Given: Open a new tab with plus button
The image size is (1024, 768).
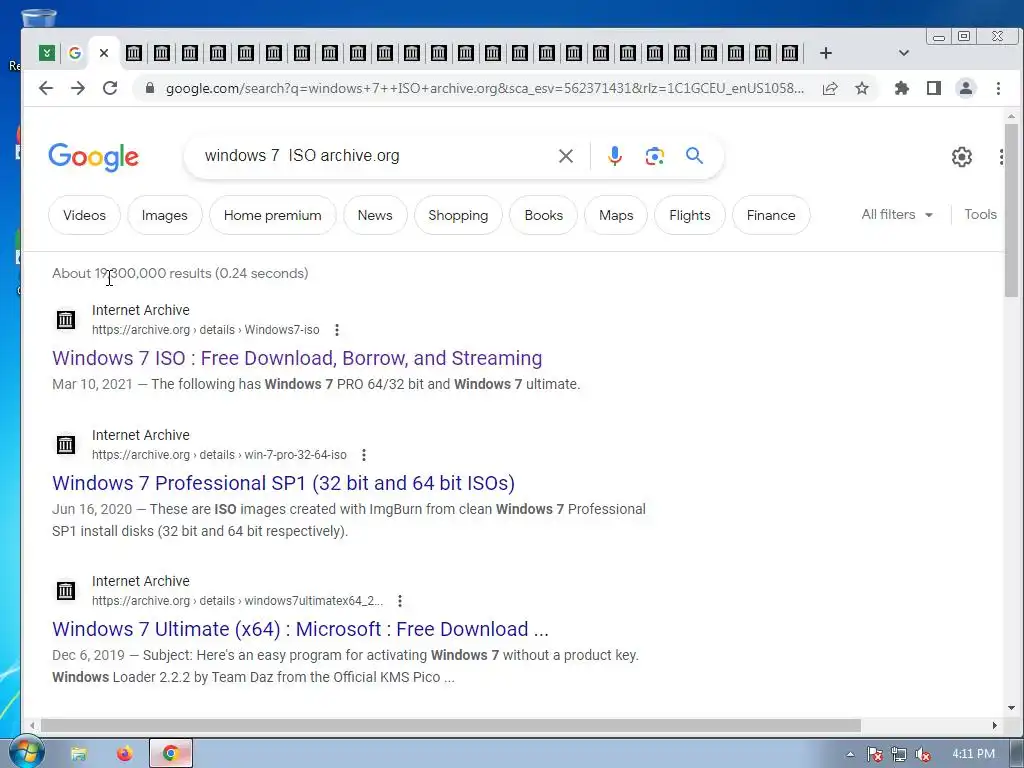Looking at the screenshot, I should pos(825,53).
